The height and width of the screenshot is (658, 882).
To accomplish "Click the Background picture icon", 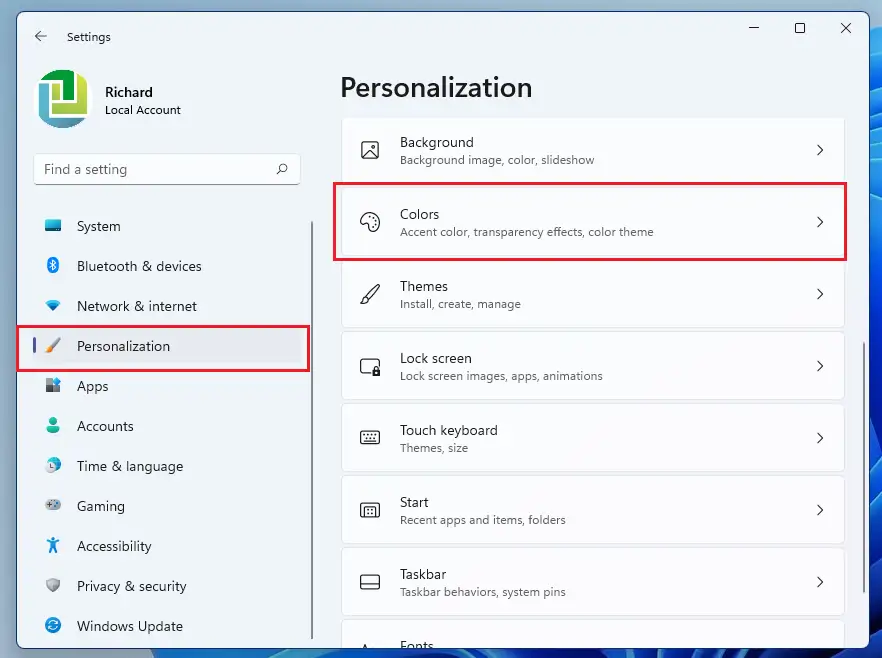I will pos(370,150).
